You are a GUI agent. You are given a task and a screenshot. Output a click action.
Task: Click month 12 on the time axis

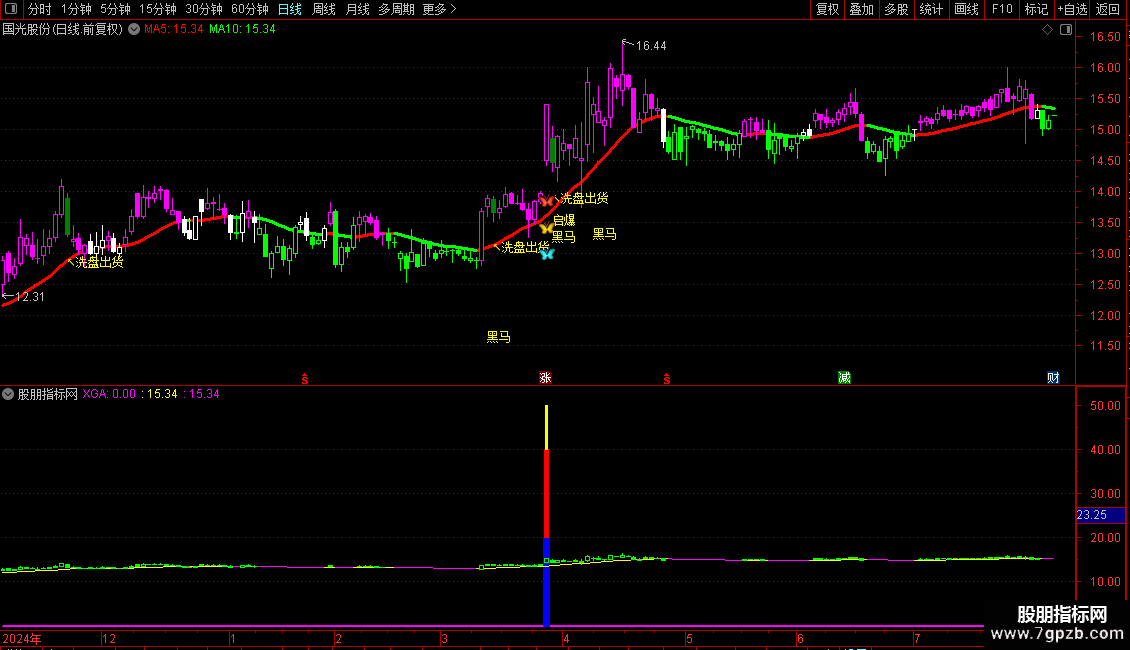click(109, 639)
